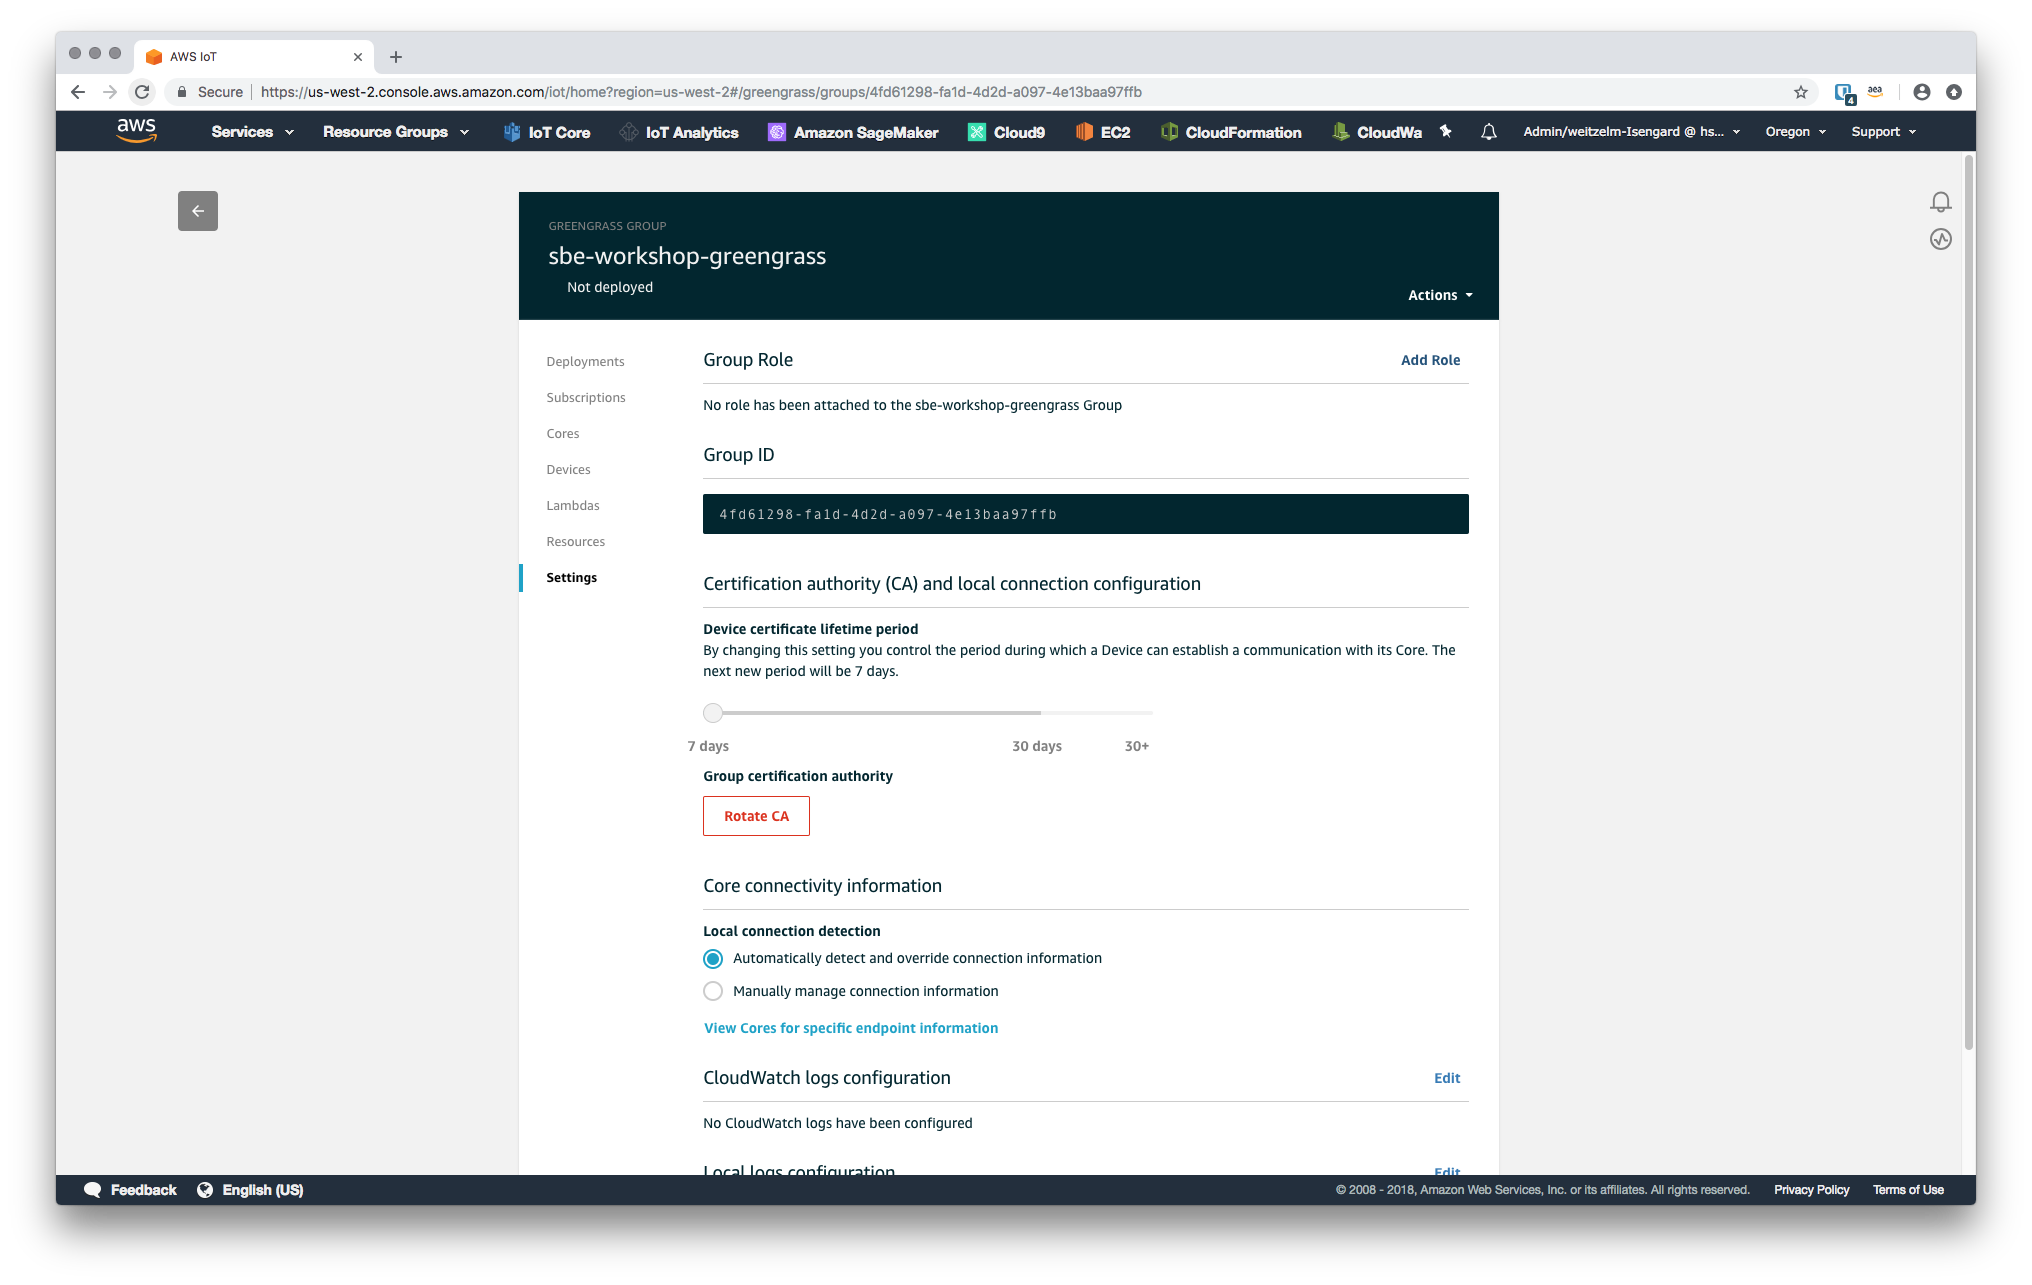Image resolution: width=2032 pixels, height=1285 pixels.
Task: Open the Resources section
Action: pyautogui.click(x=576, y=542)
